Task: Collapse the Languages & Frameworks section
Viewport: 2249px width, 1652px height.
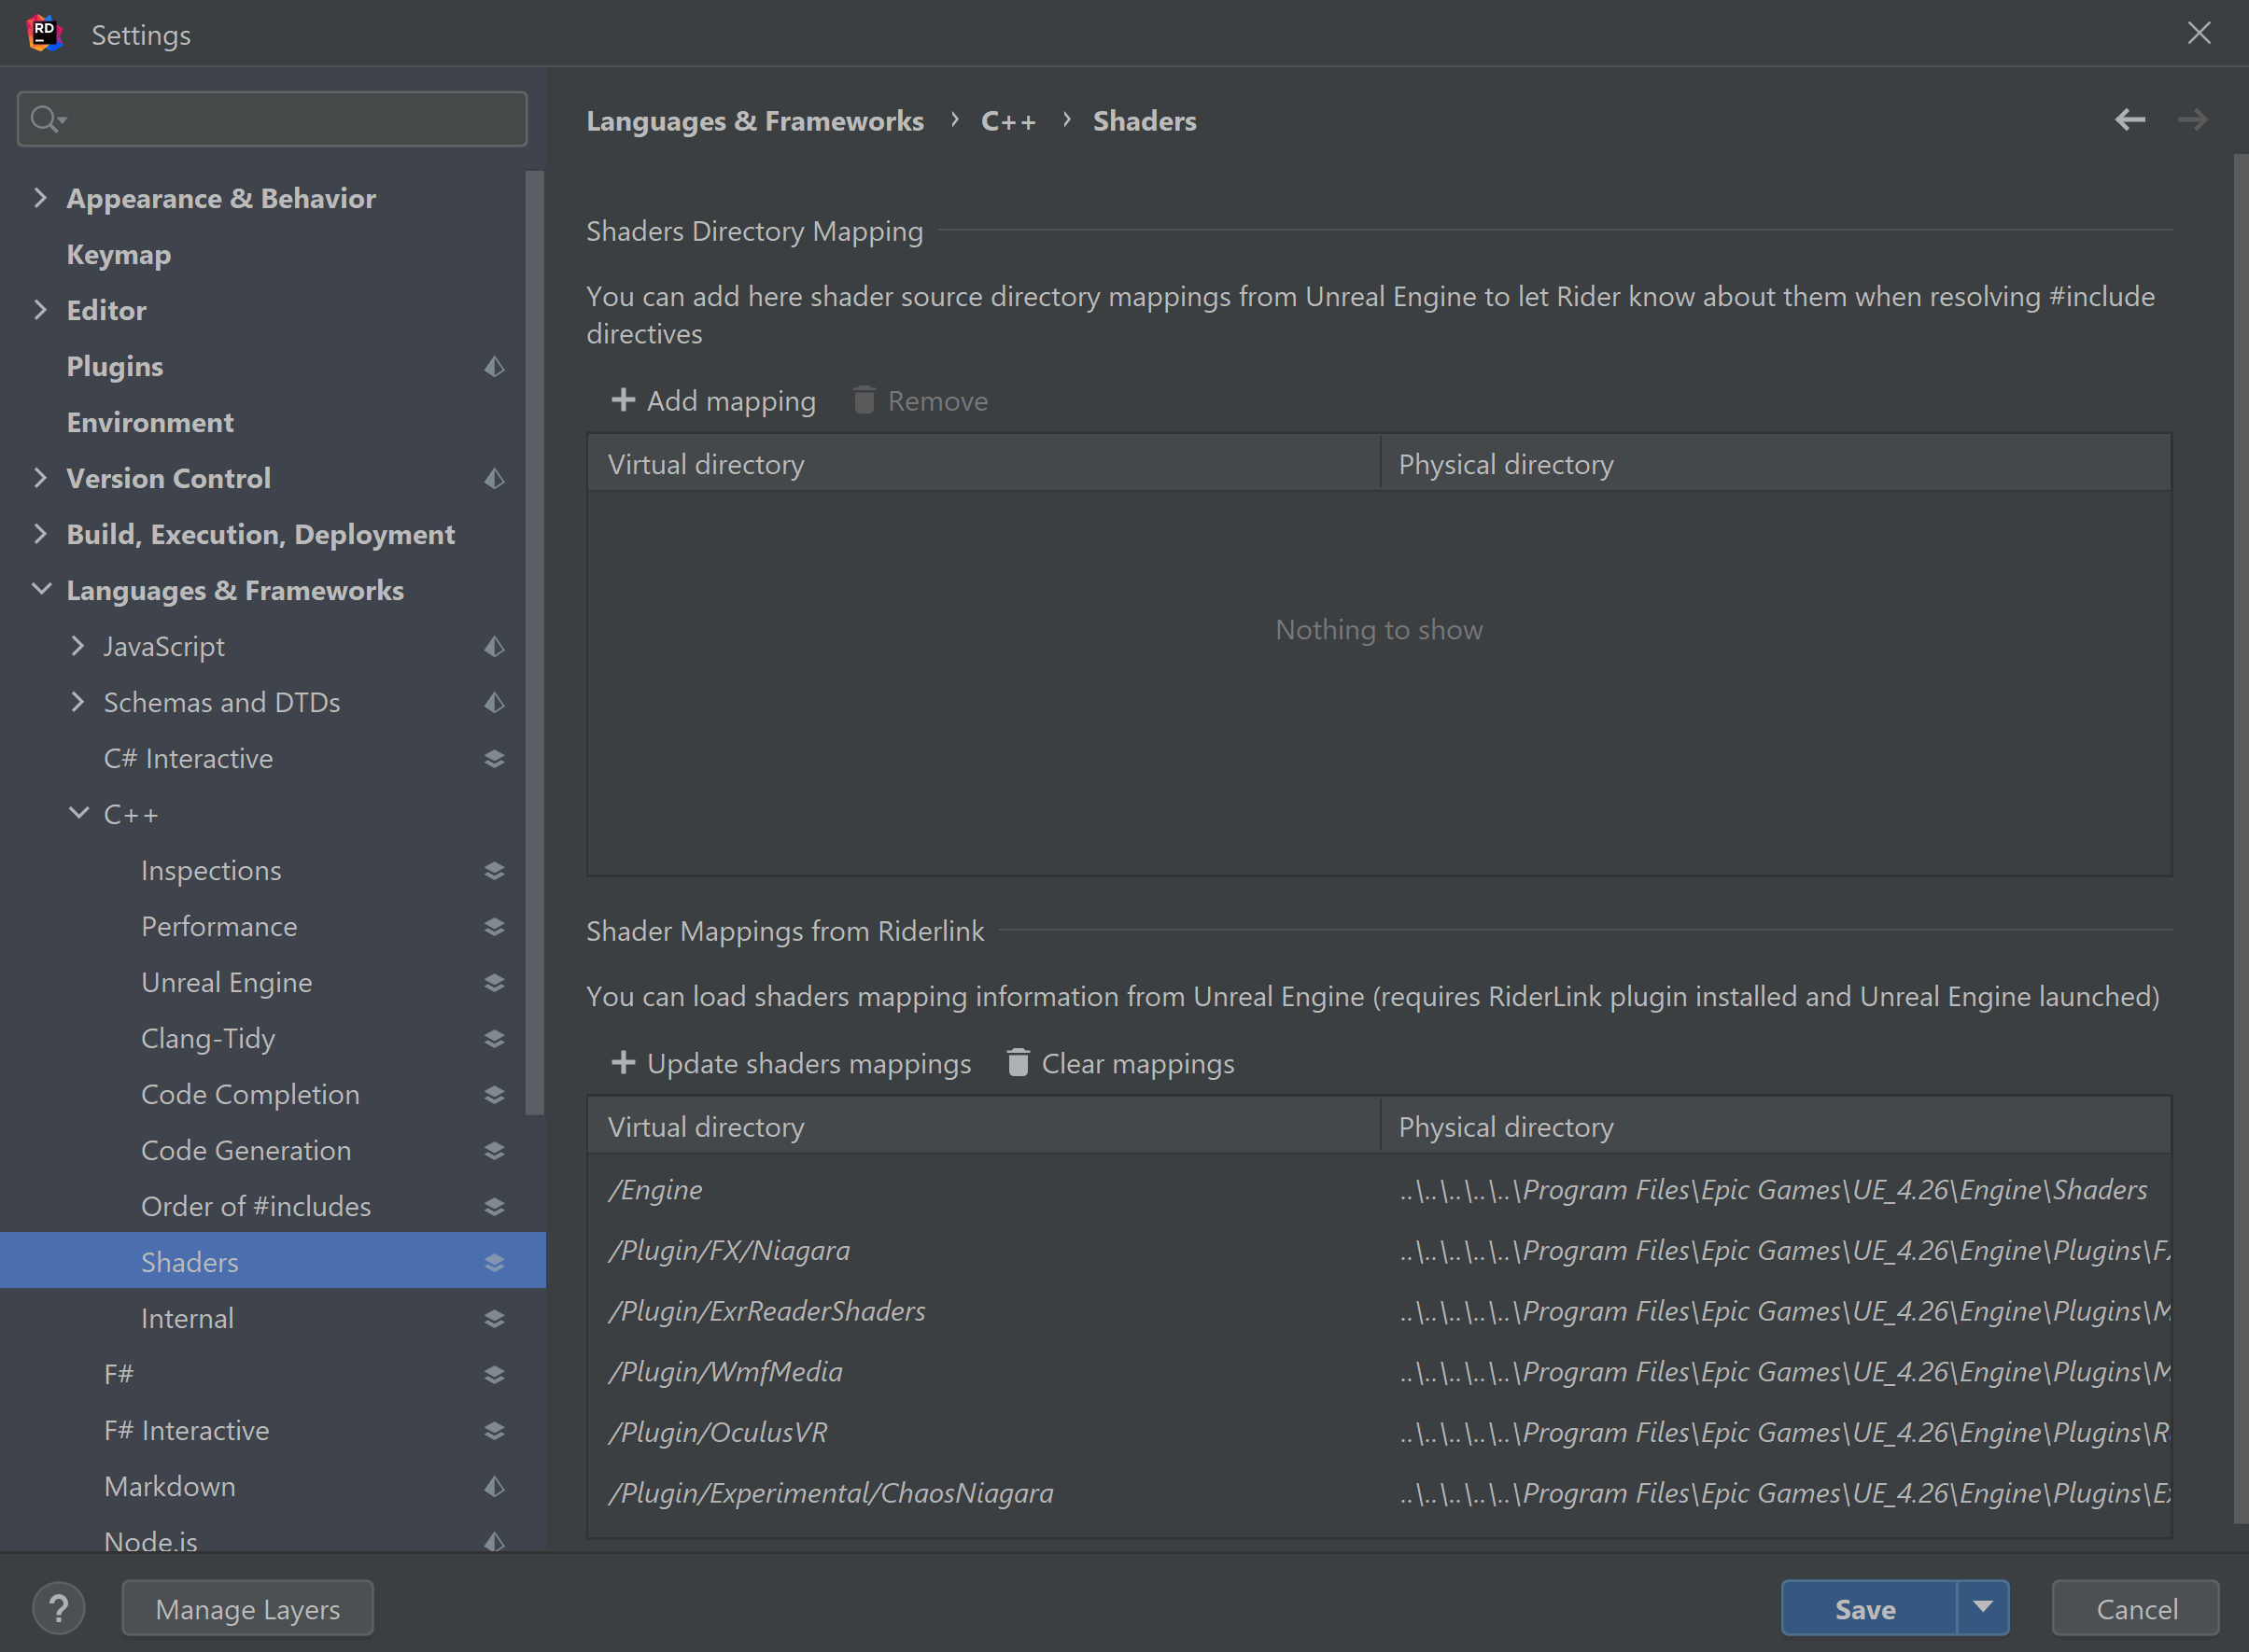Action: click(40, 589)
